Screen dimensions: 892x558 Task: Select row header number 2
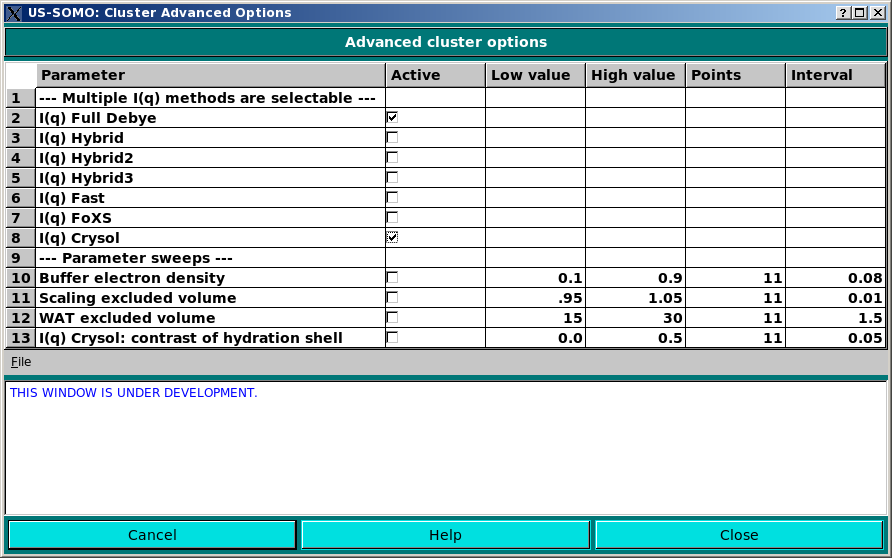(21, 118)
